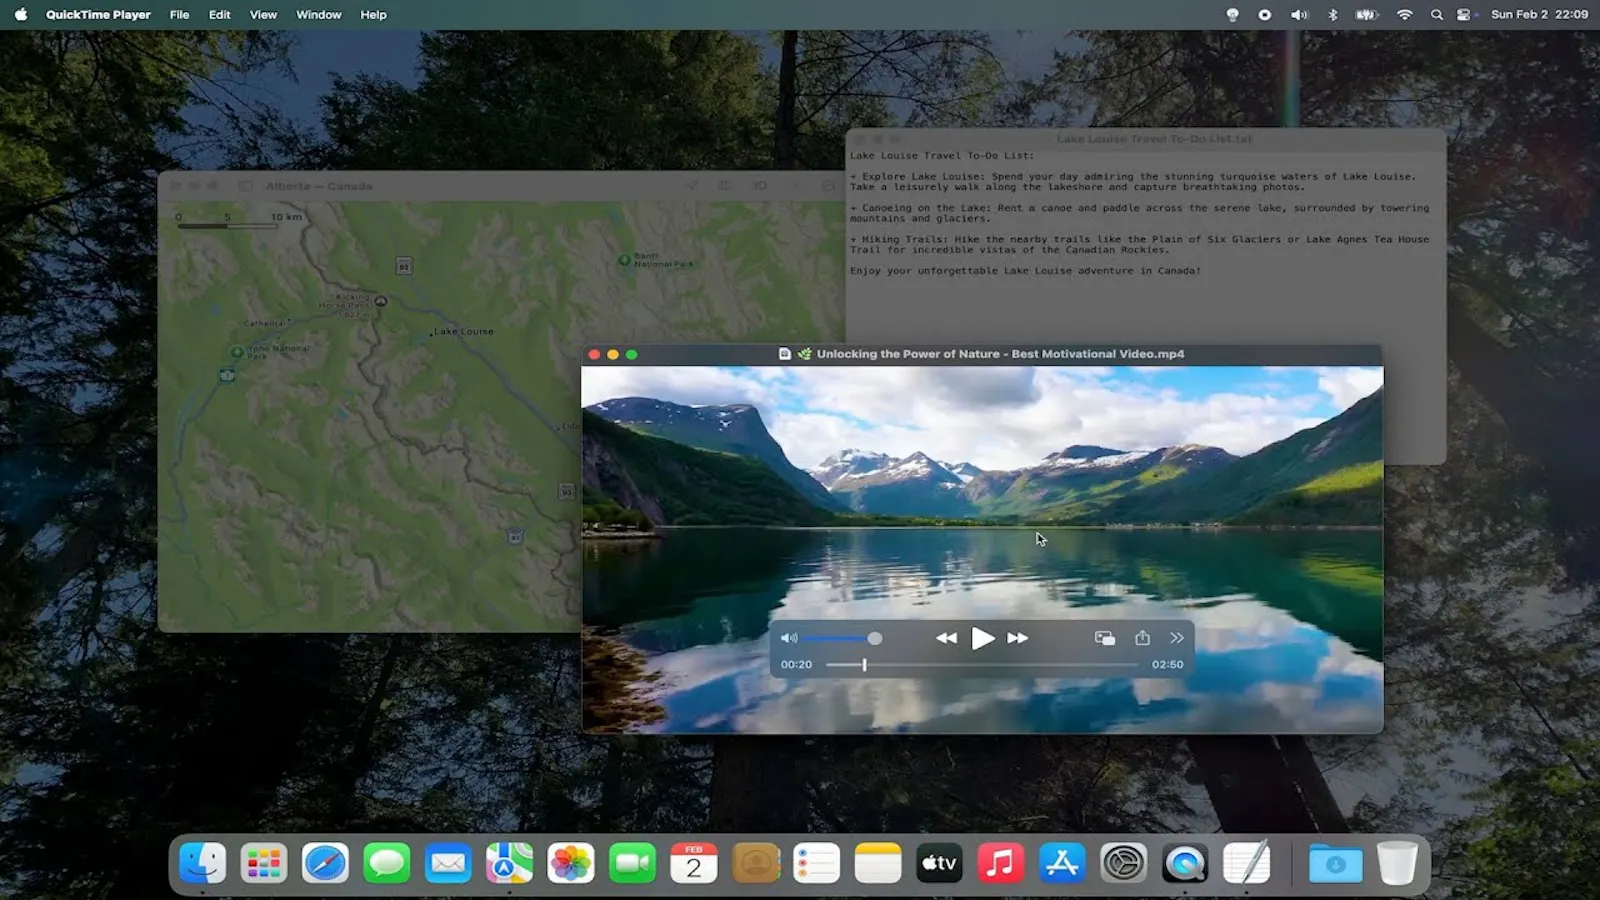Click the document proxy icon in video title

785,354
